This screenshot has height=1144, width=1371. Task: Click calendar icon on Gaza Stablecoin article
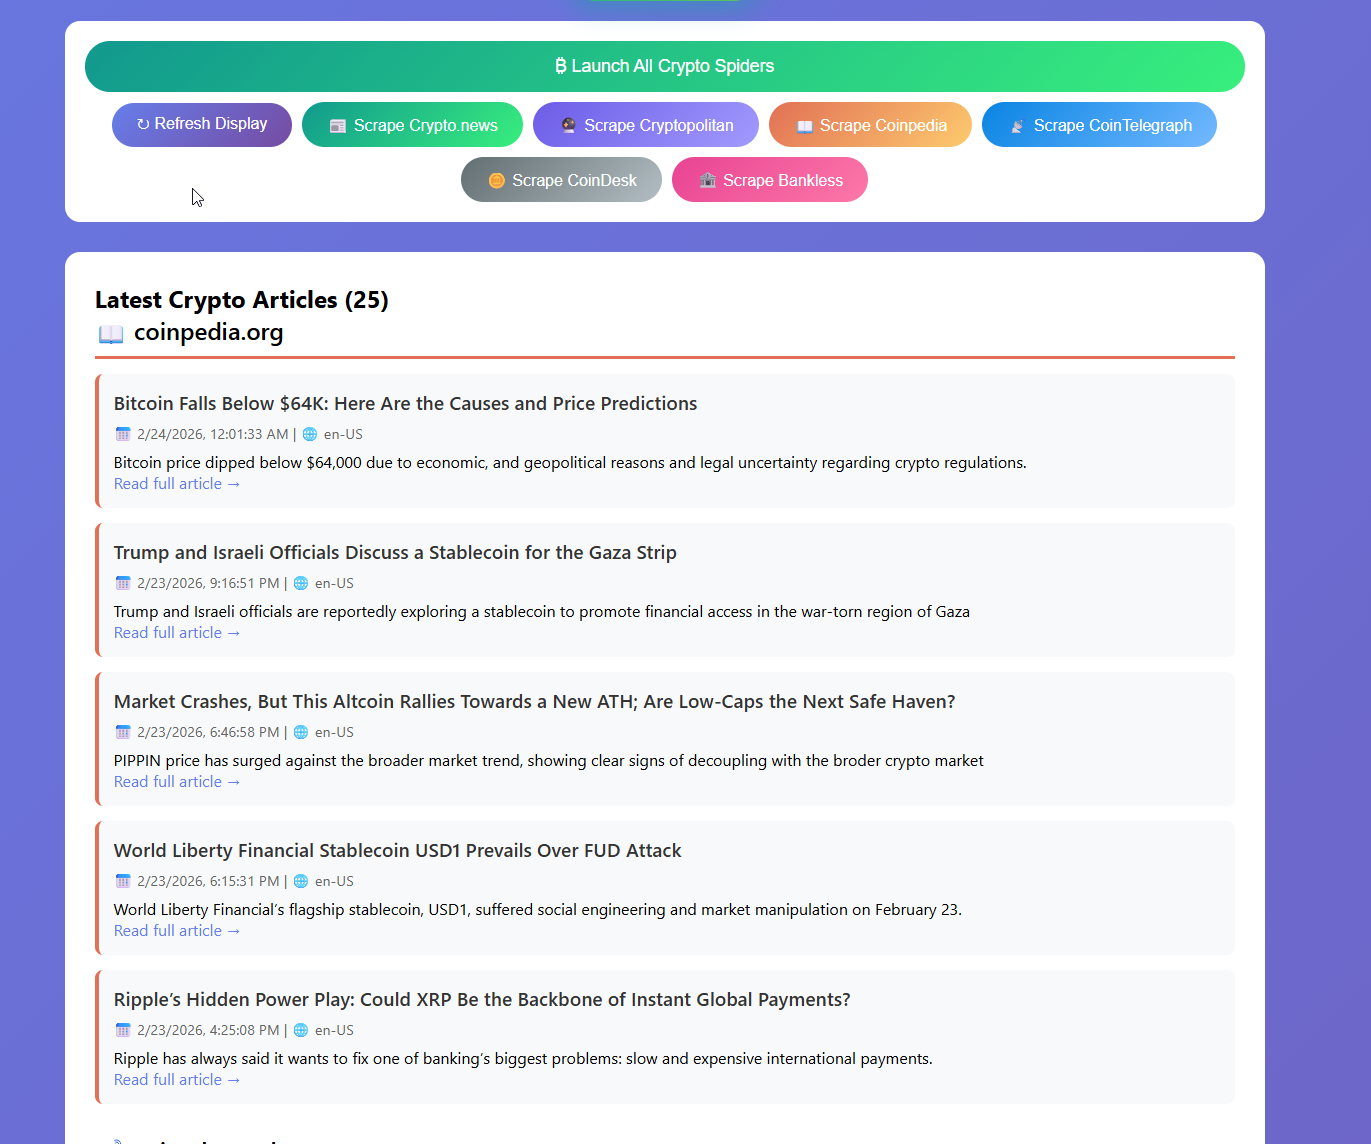(x=123, y=583)
